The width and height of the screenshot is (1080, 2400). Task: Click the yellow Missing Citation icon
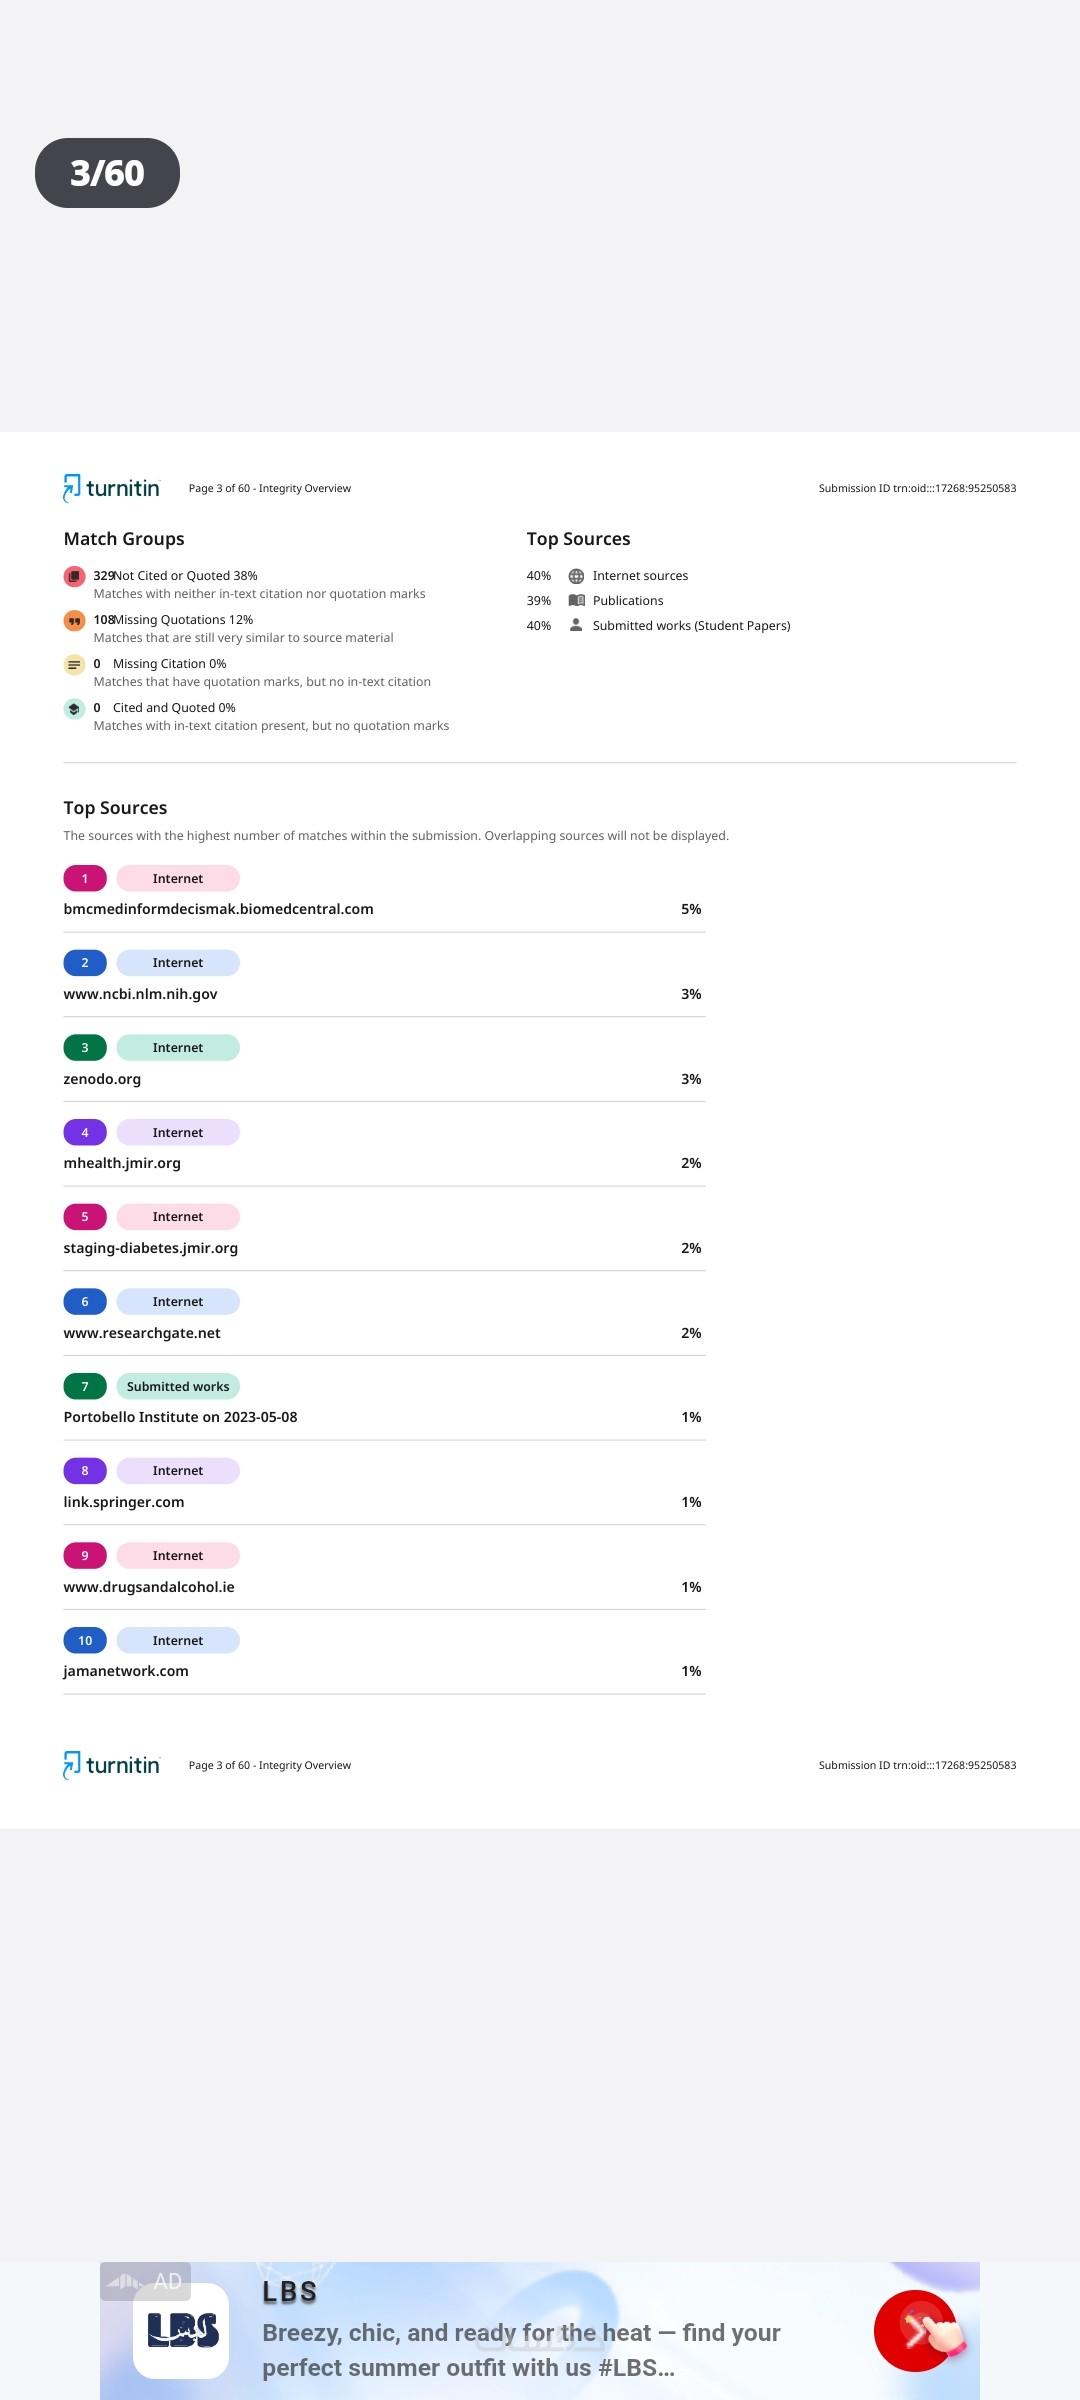(x=74, y=665)
